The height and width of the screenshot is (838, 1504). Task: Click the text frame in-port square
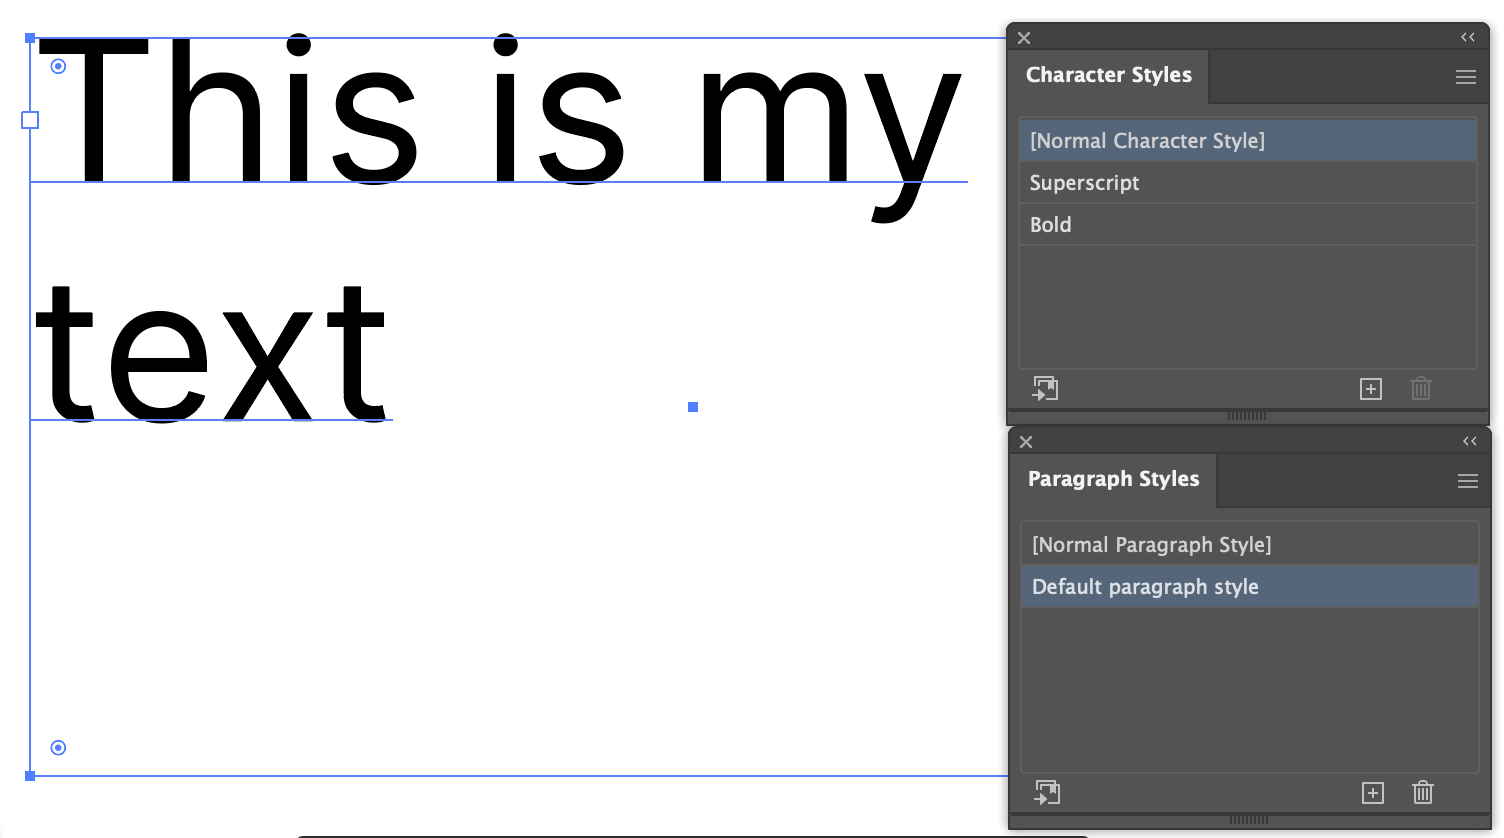[x=30, y=120]
